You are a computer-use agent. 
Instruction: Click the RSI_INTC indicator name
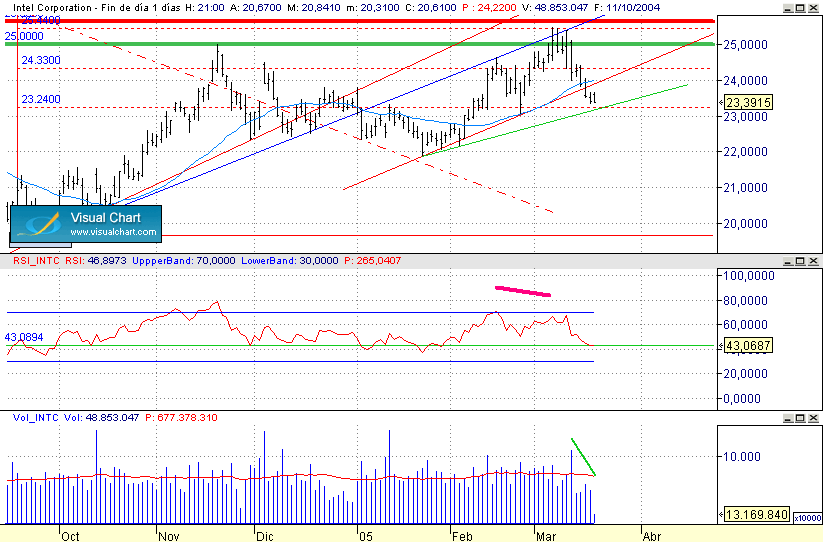36,261
